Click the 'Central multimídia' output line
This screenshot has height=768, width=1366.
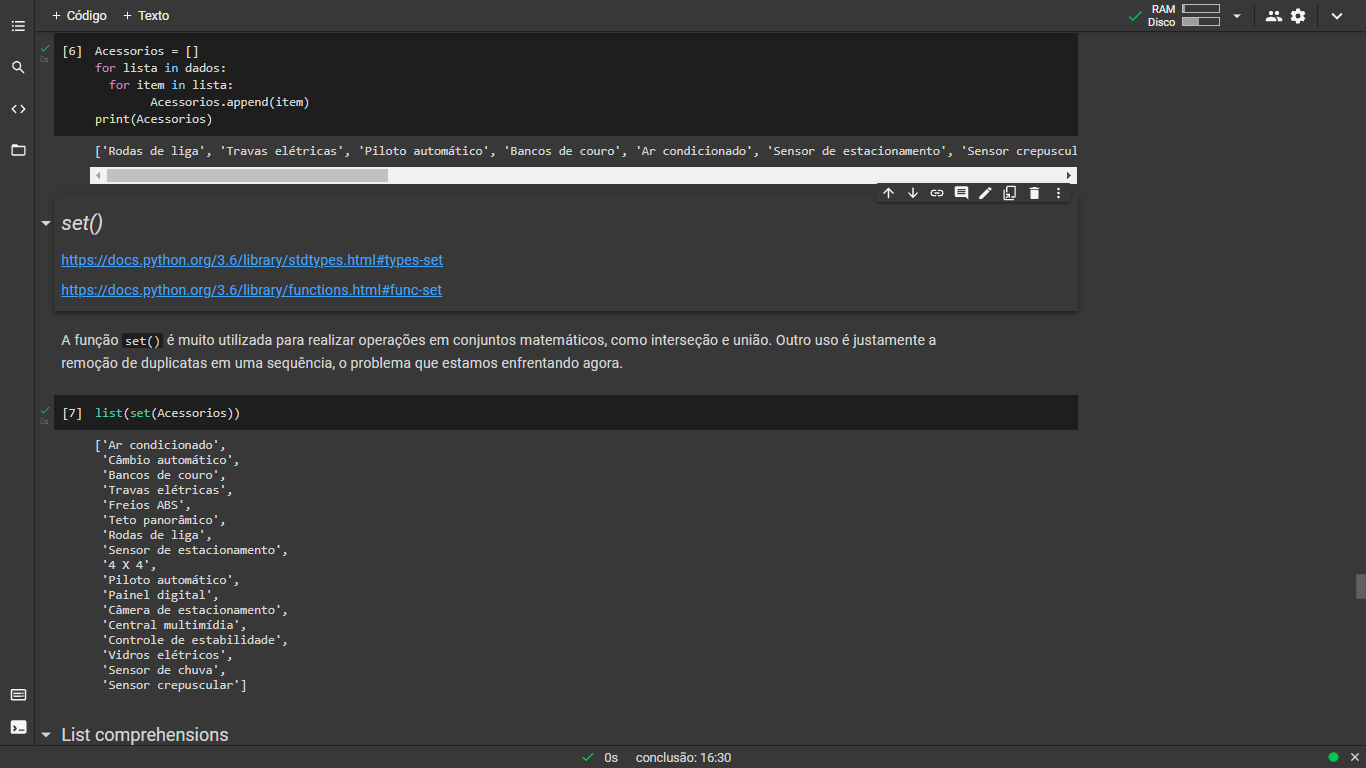[174, 625]
